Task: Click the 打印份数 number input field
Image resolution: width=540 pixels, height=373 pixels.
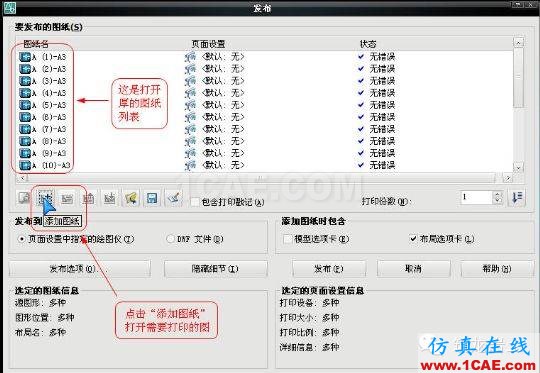Action: [477, 198]
